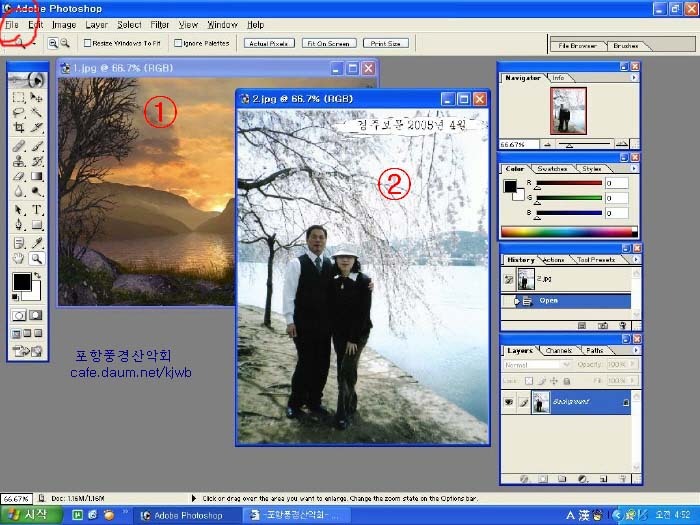The height and width of the screenshot is (525, 700).
Task: Click the History panel trash icon
Action: point(622,326)
